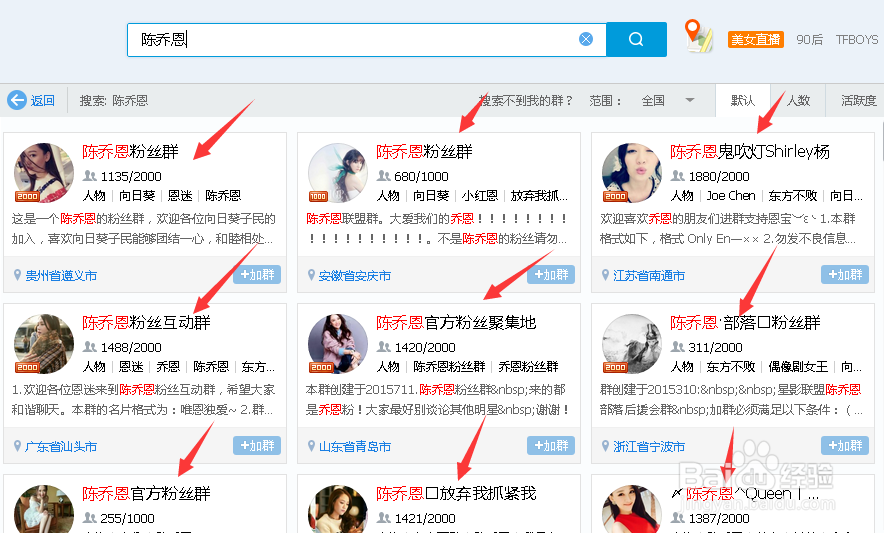Open group title 陈乔恩官方粉丝聚集地

pyautogui.click(x=456, y=323)
